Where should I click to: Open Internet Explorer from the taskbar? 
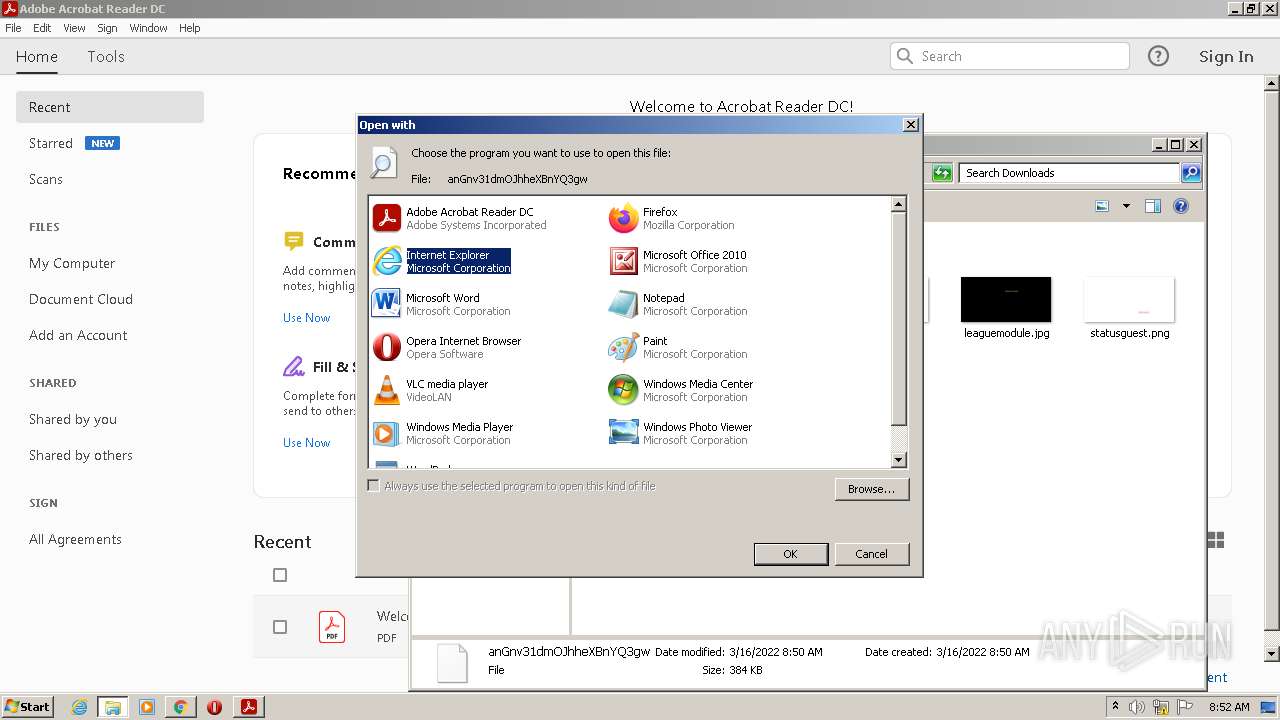79,707
